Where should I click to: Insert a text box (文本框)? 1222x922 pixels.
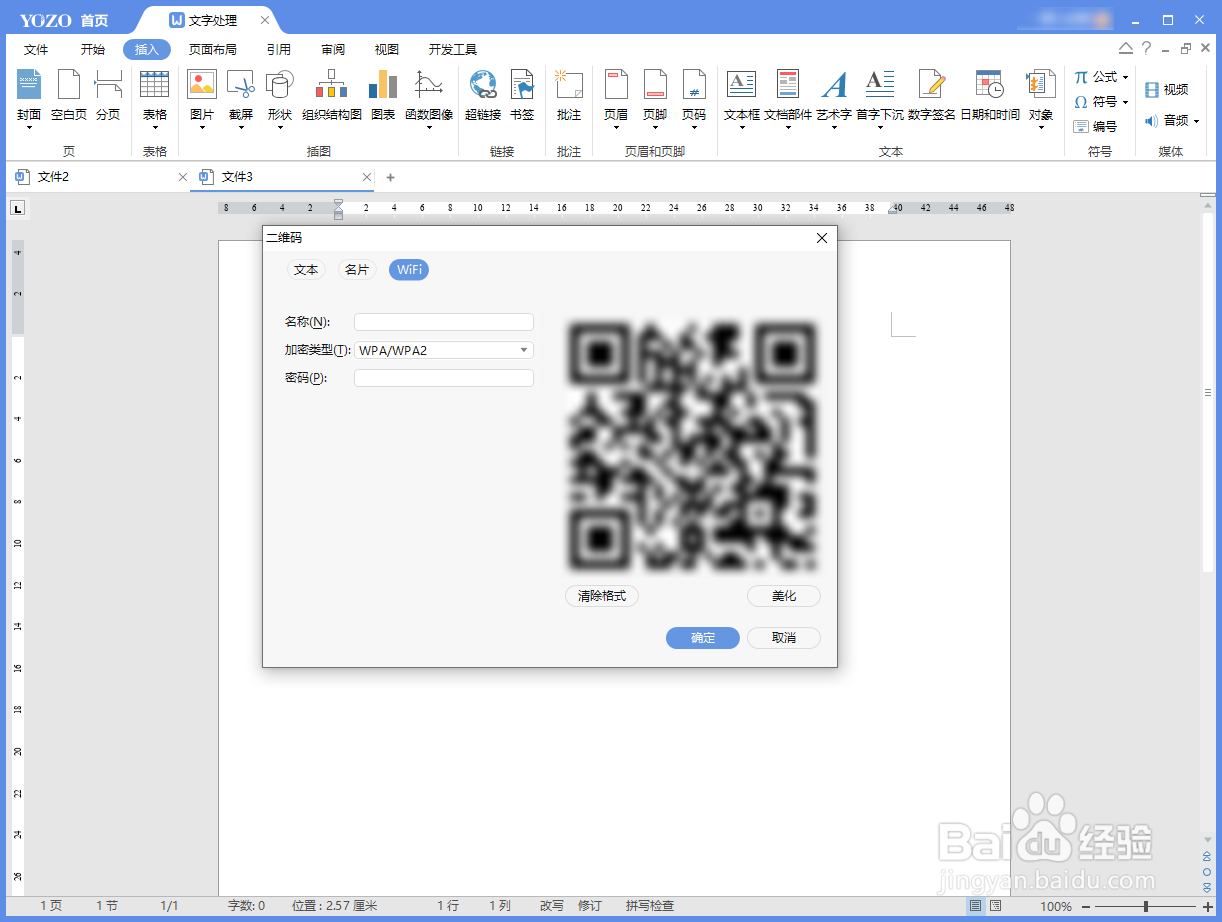[742, 98]
